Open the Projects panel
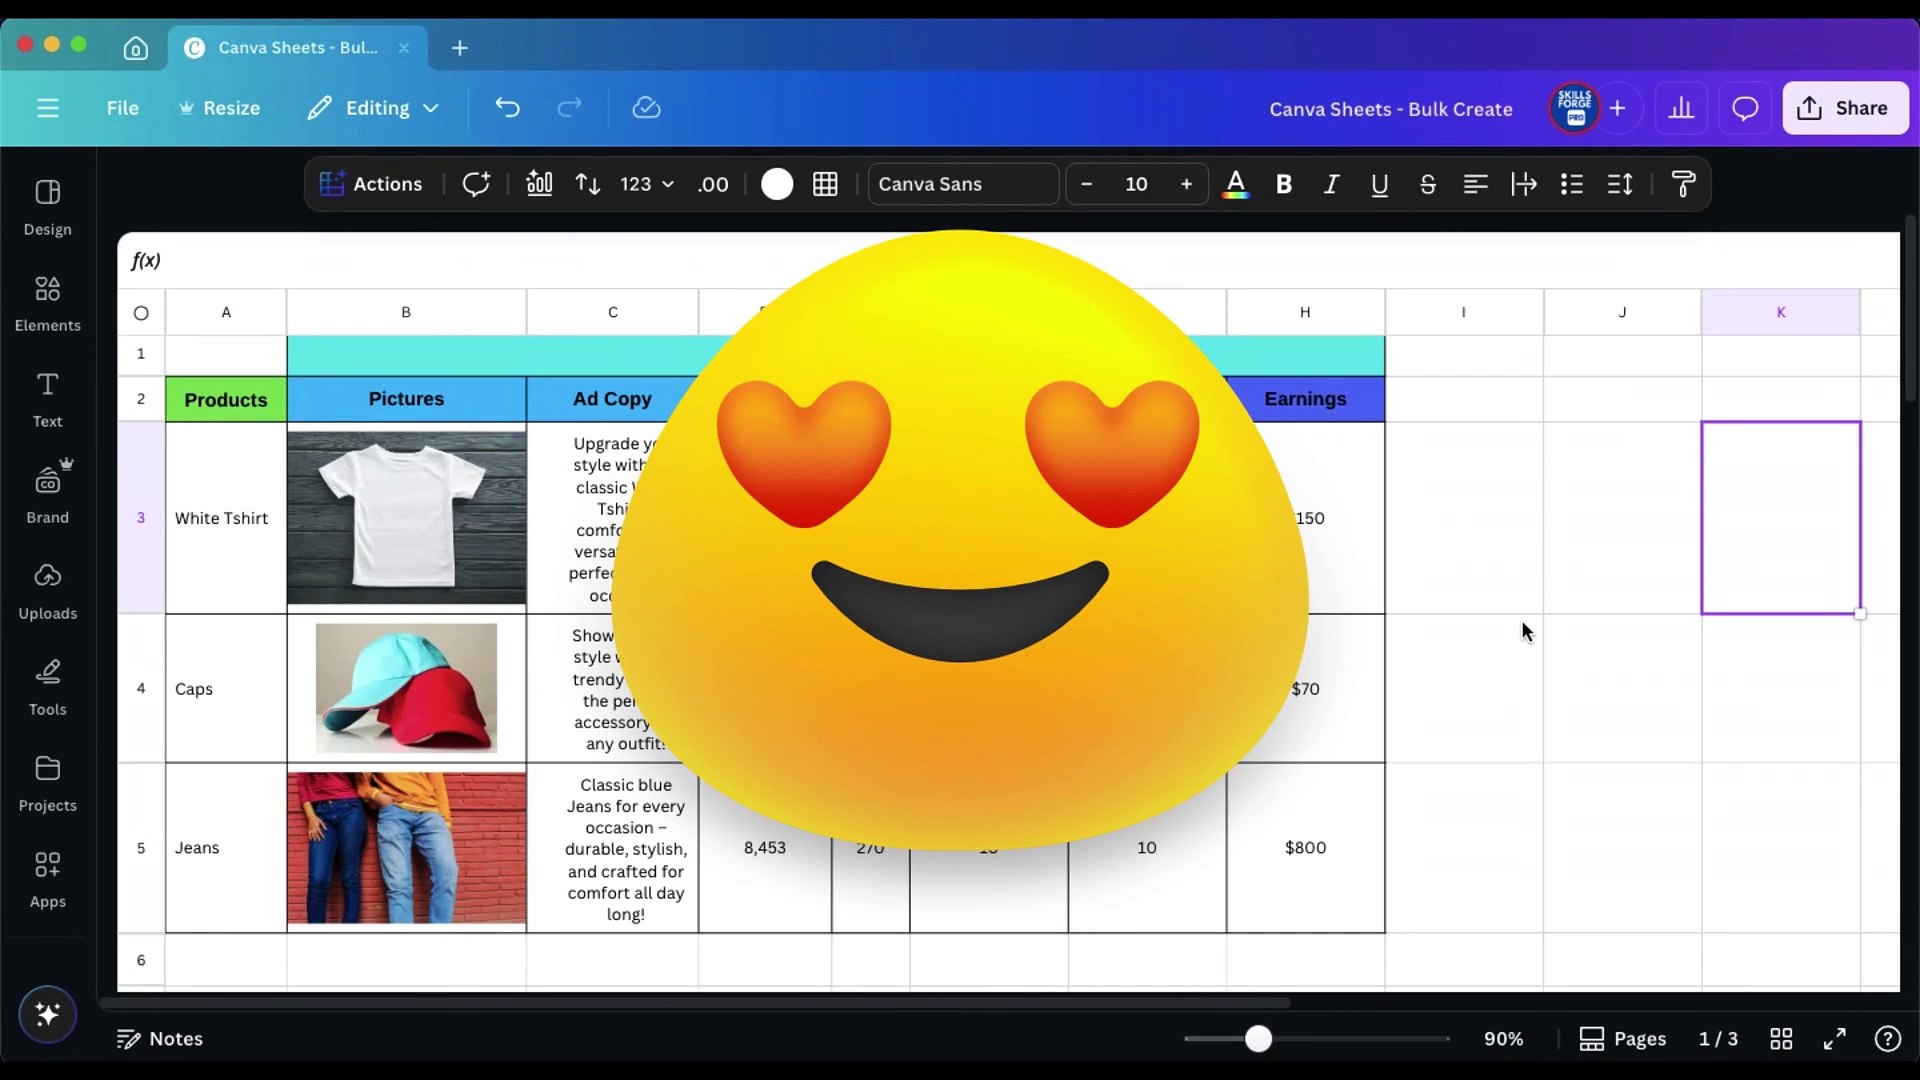Screen dimensions: 1920x1080 tap(47, 781)
